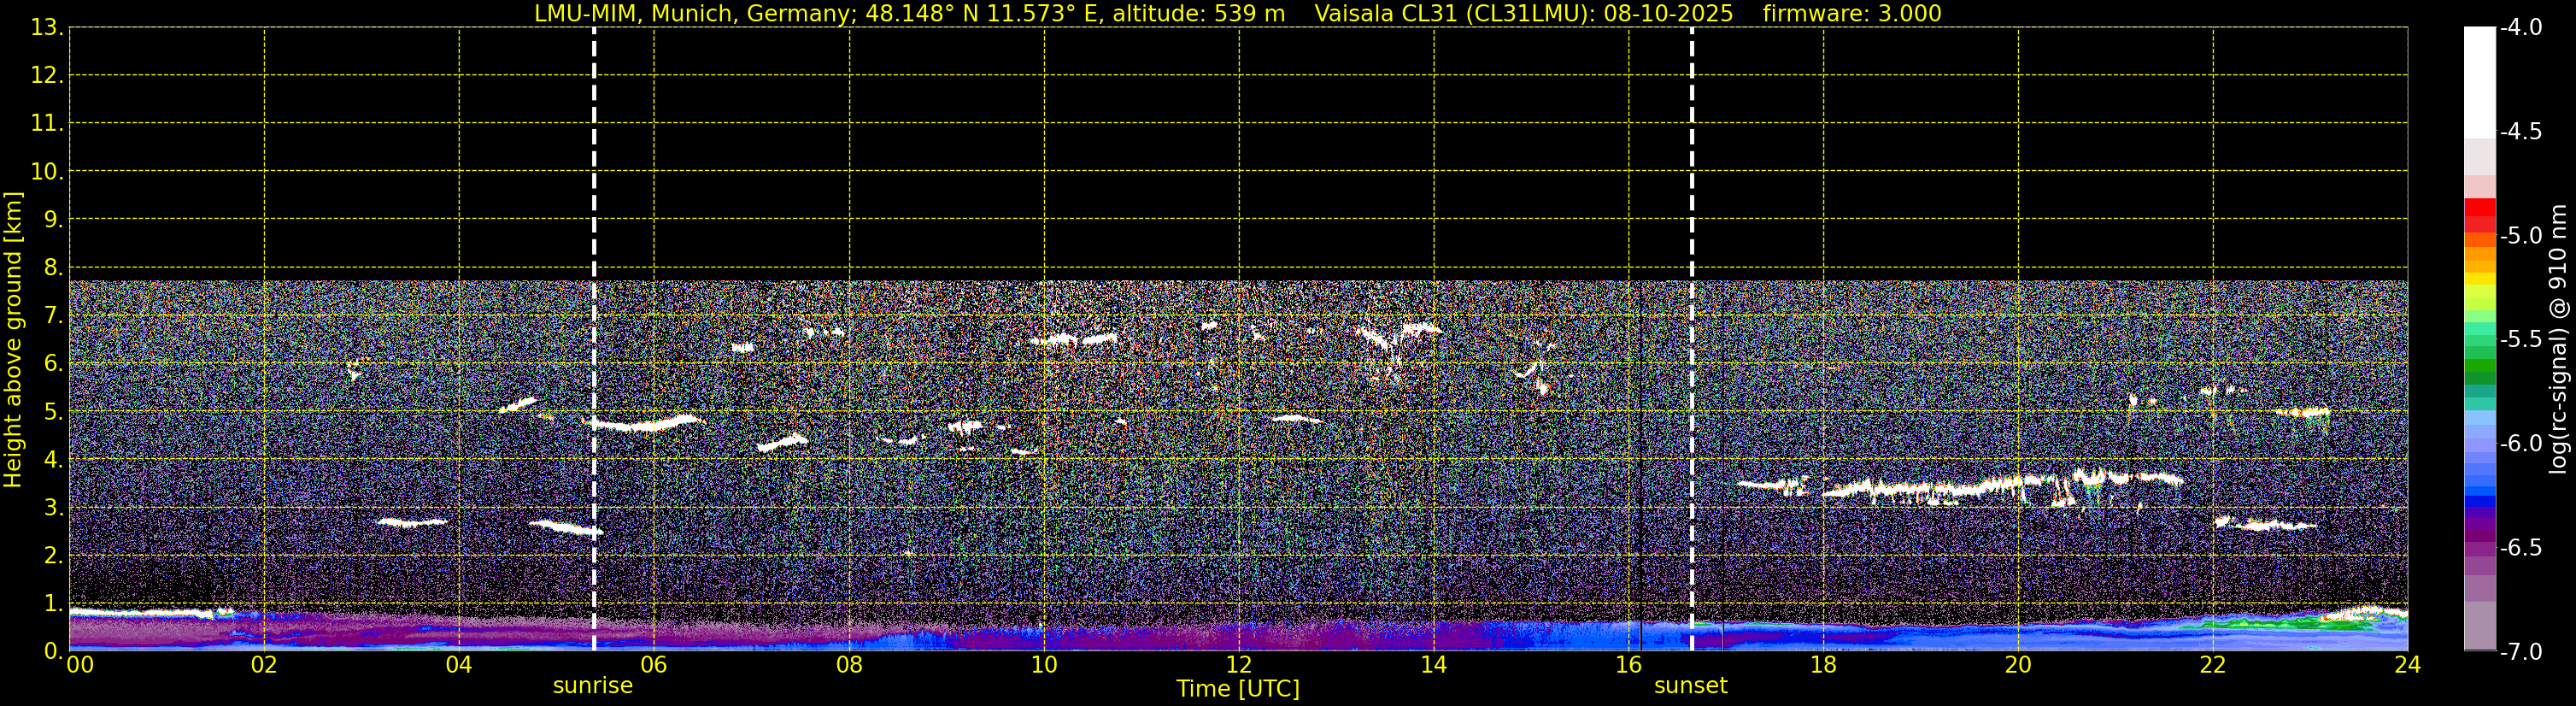Click the '12' hour tick on time axis

[x=1238, y=666]
